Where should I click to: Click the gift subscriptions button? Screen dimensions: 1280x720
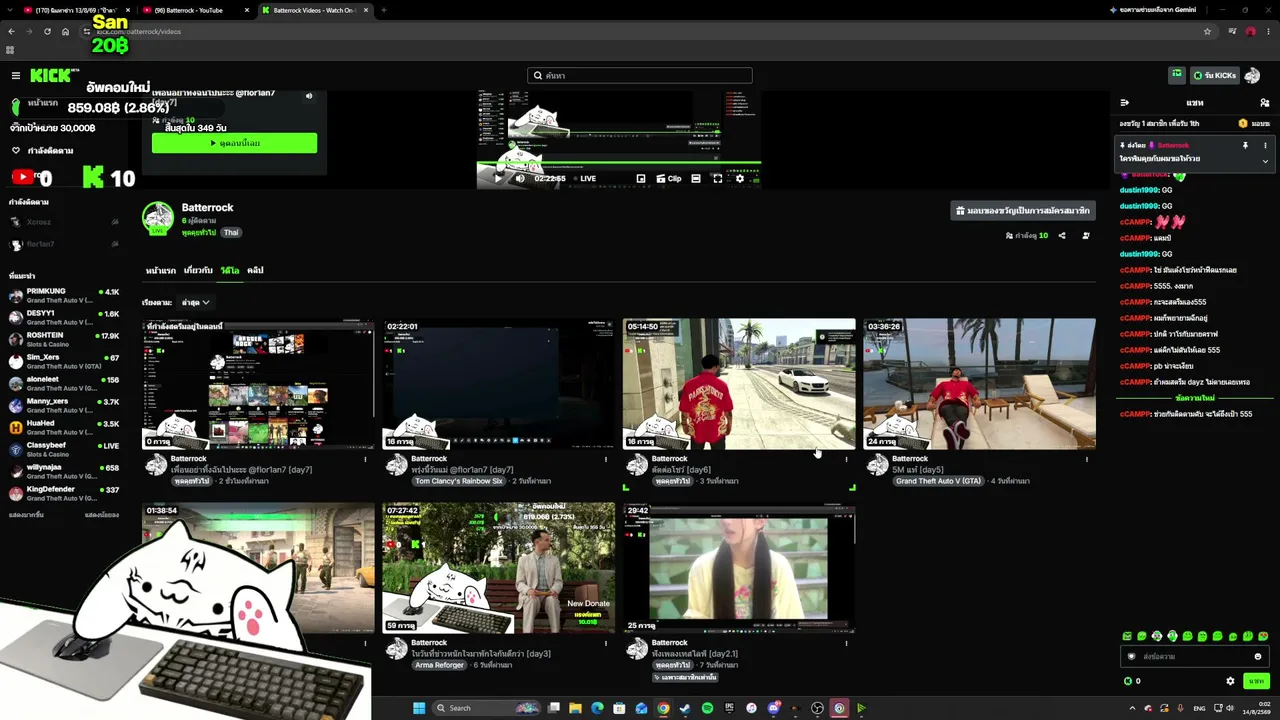coord(1023,211)
